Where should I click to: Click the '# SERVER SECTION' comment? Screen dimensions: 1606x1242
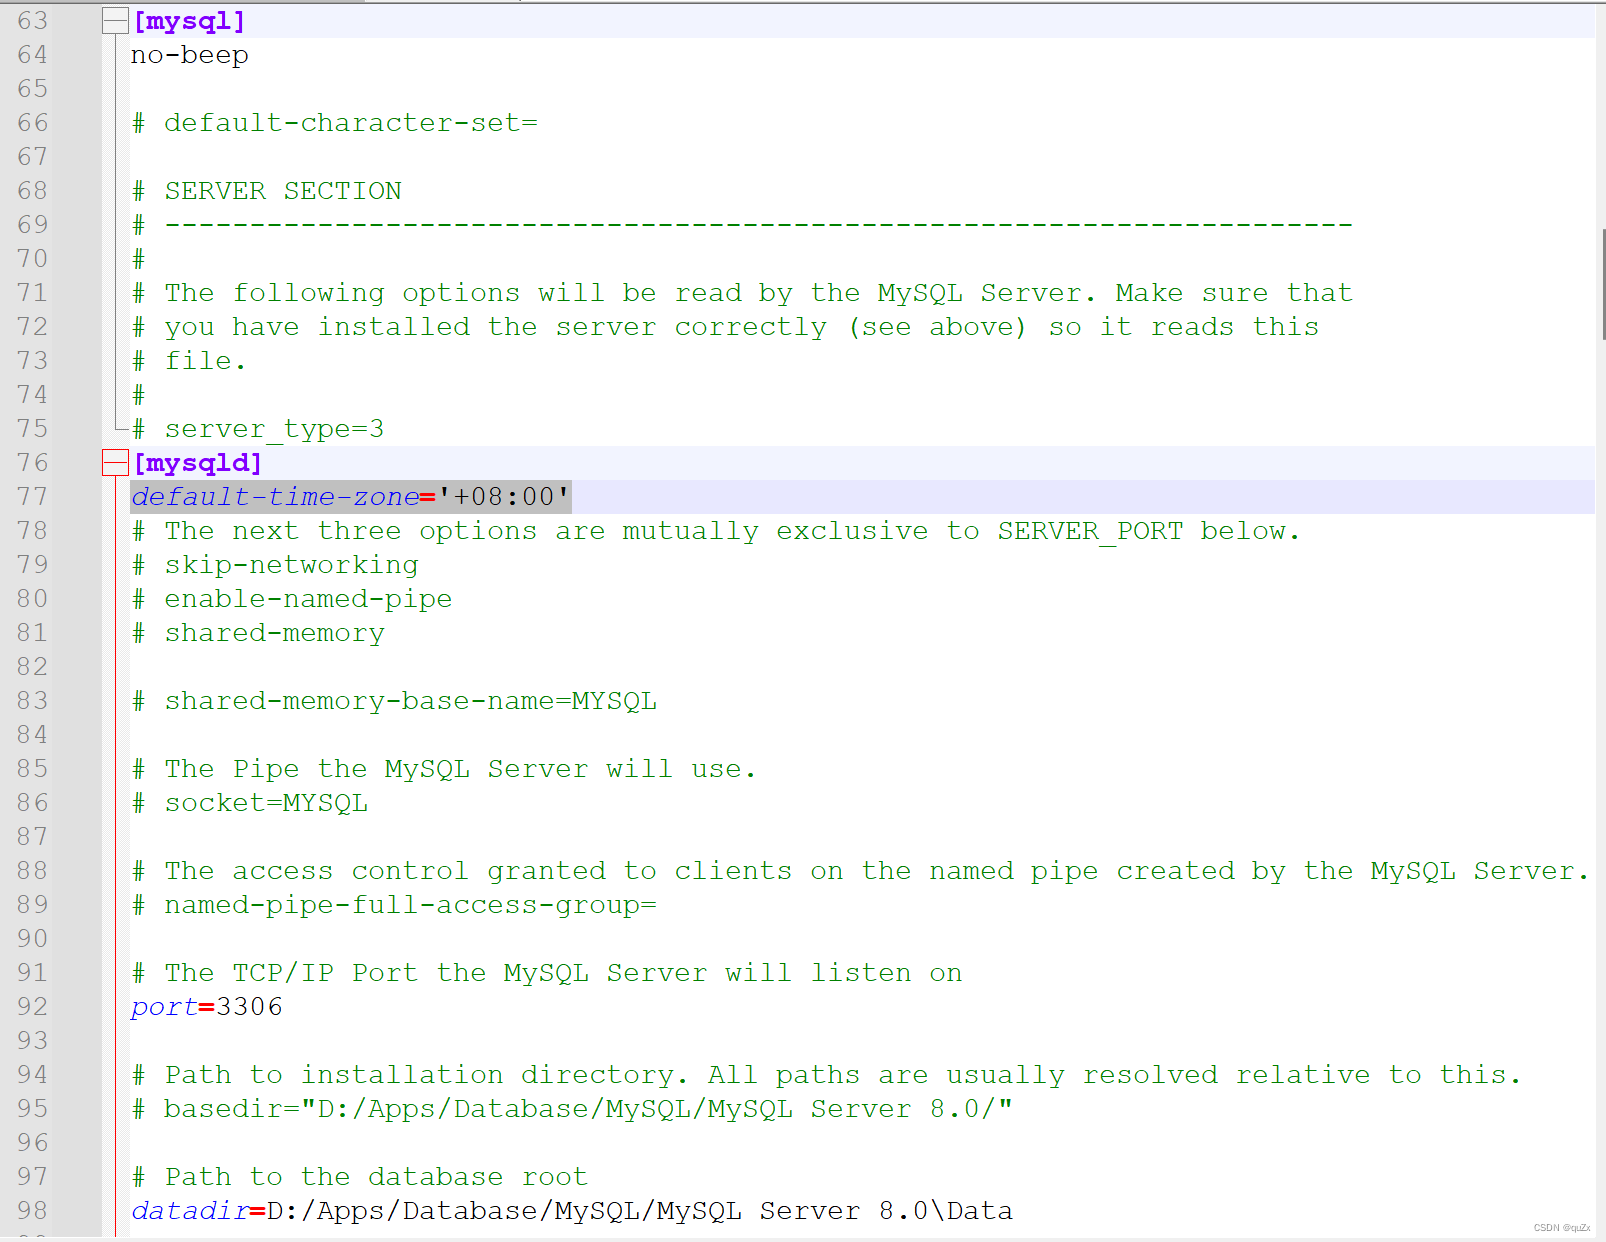(x=267, y=191)
